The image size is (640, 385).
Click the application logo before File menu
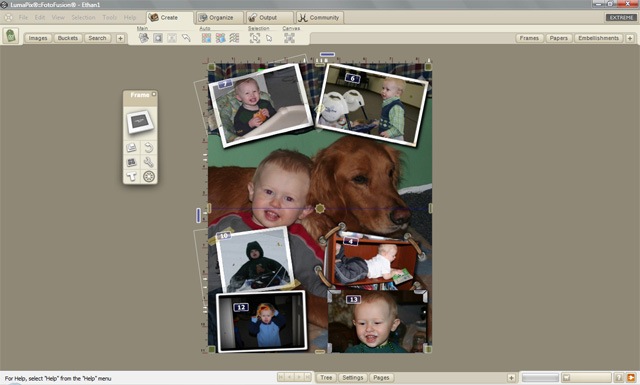[x=8, y=18]
